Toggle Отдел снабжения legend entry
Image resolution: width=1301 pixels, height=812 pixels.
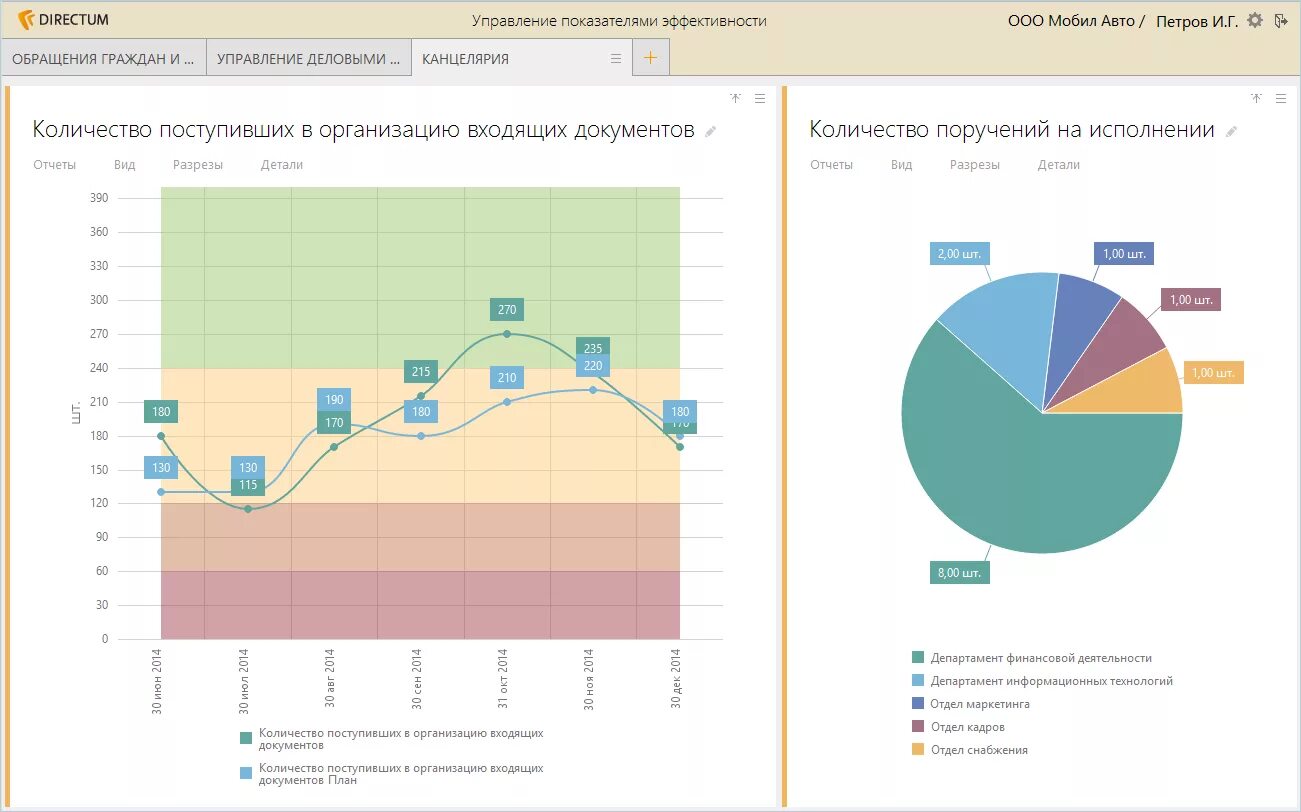coord(969,750)
